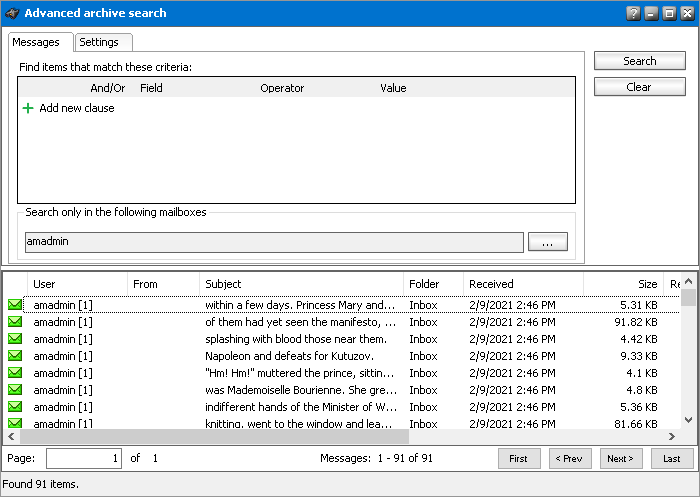Click envelope icon of 'splashing with blood' message
Viewport: 700px width, 497px height.
(x=15, y=339)
